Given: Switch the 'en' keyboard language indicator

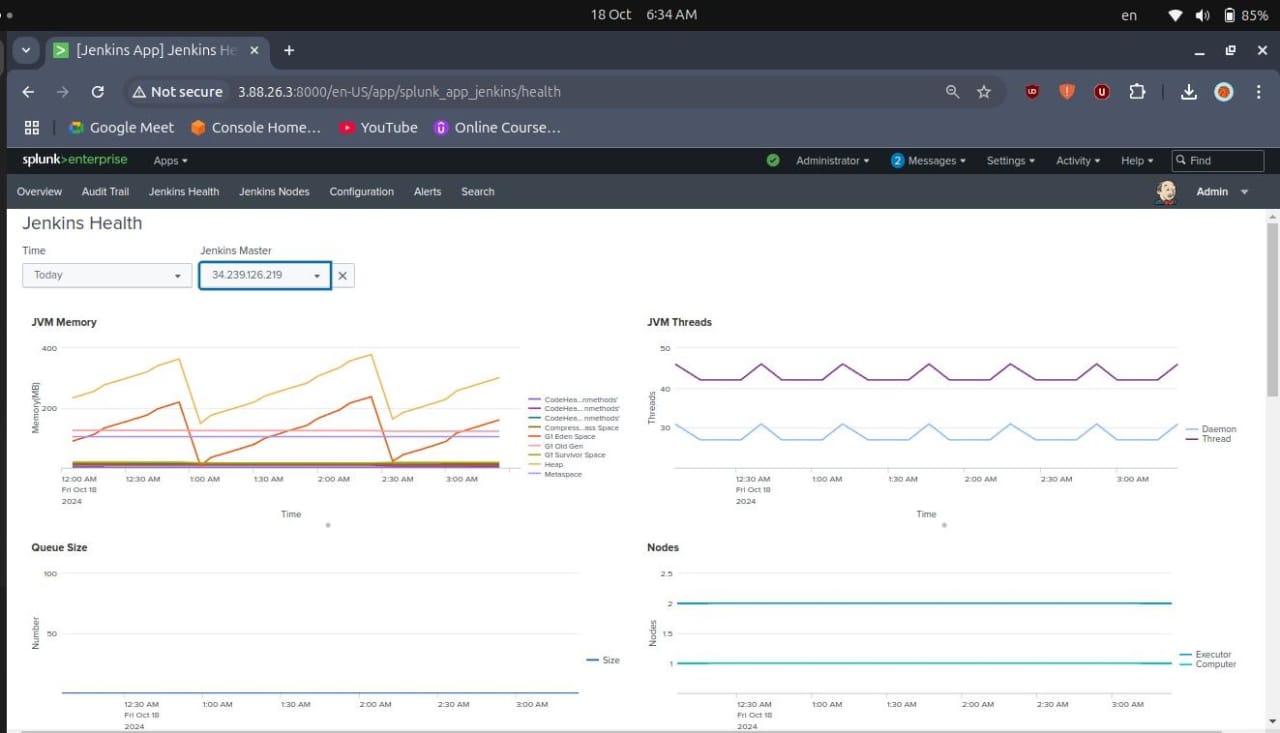Looking at the screenshot, I should pos(1129,15).
